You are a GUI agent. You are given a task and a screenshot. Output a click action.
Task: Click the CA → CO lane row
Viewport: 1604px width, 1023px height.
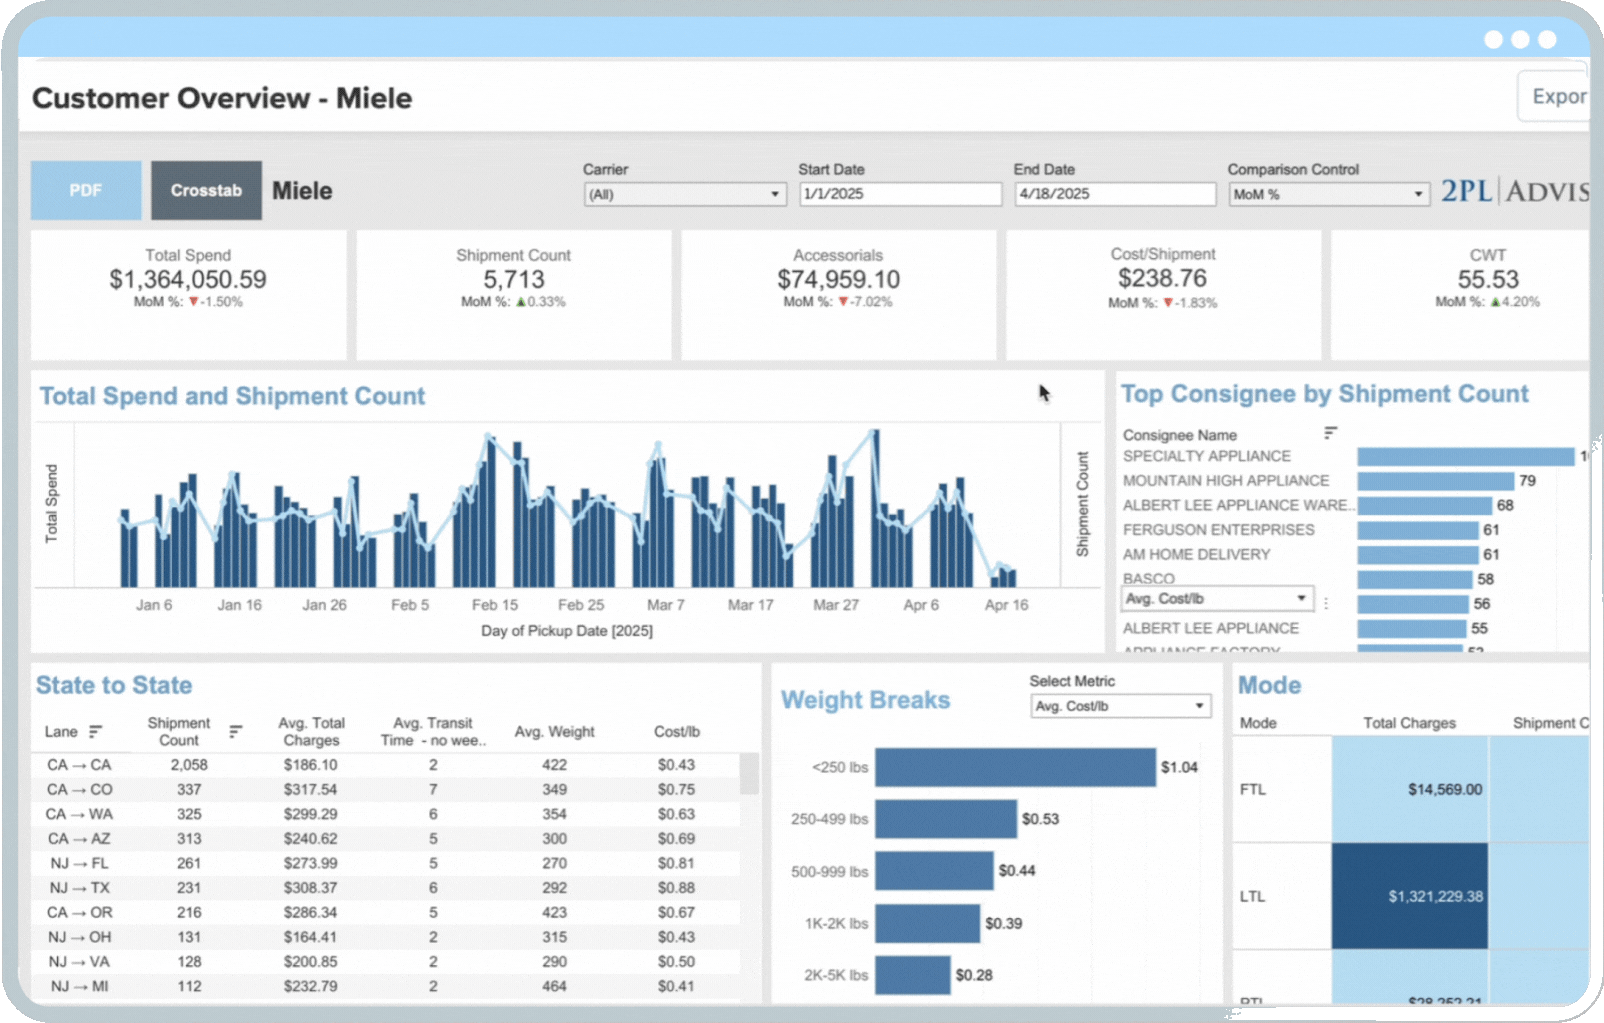point(388,790)
